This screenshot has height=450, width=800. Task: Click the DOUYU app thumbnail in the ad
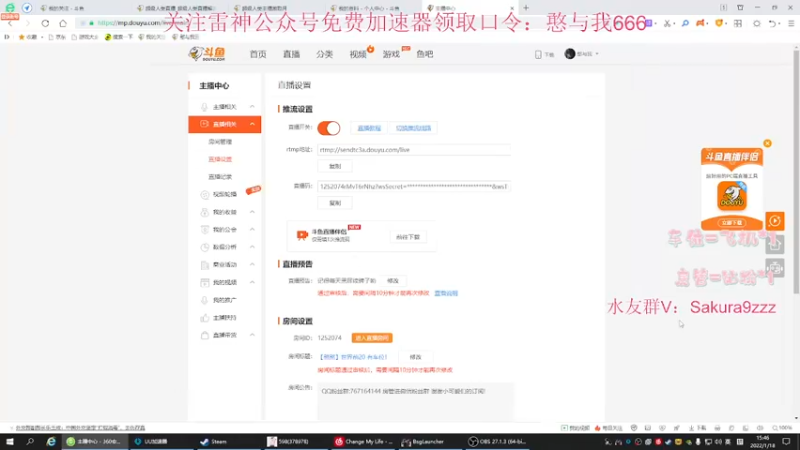[732, 196]
